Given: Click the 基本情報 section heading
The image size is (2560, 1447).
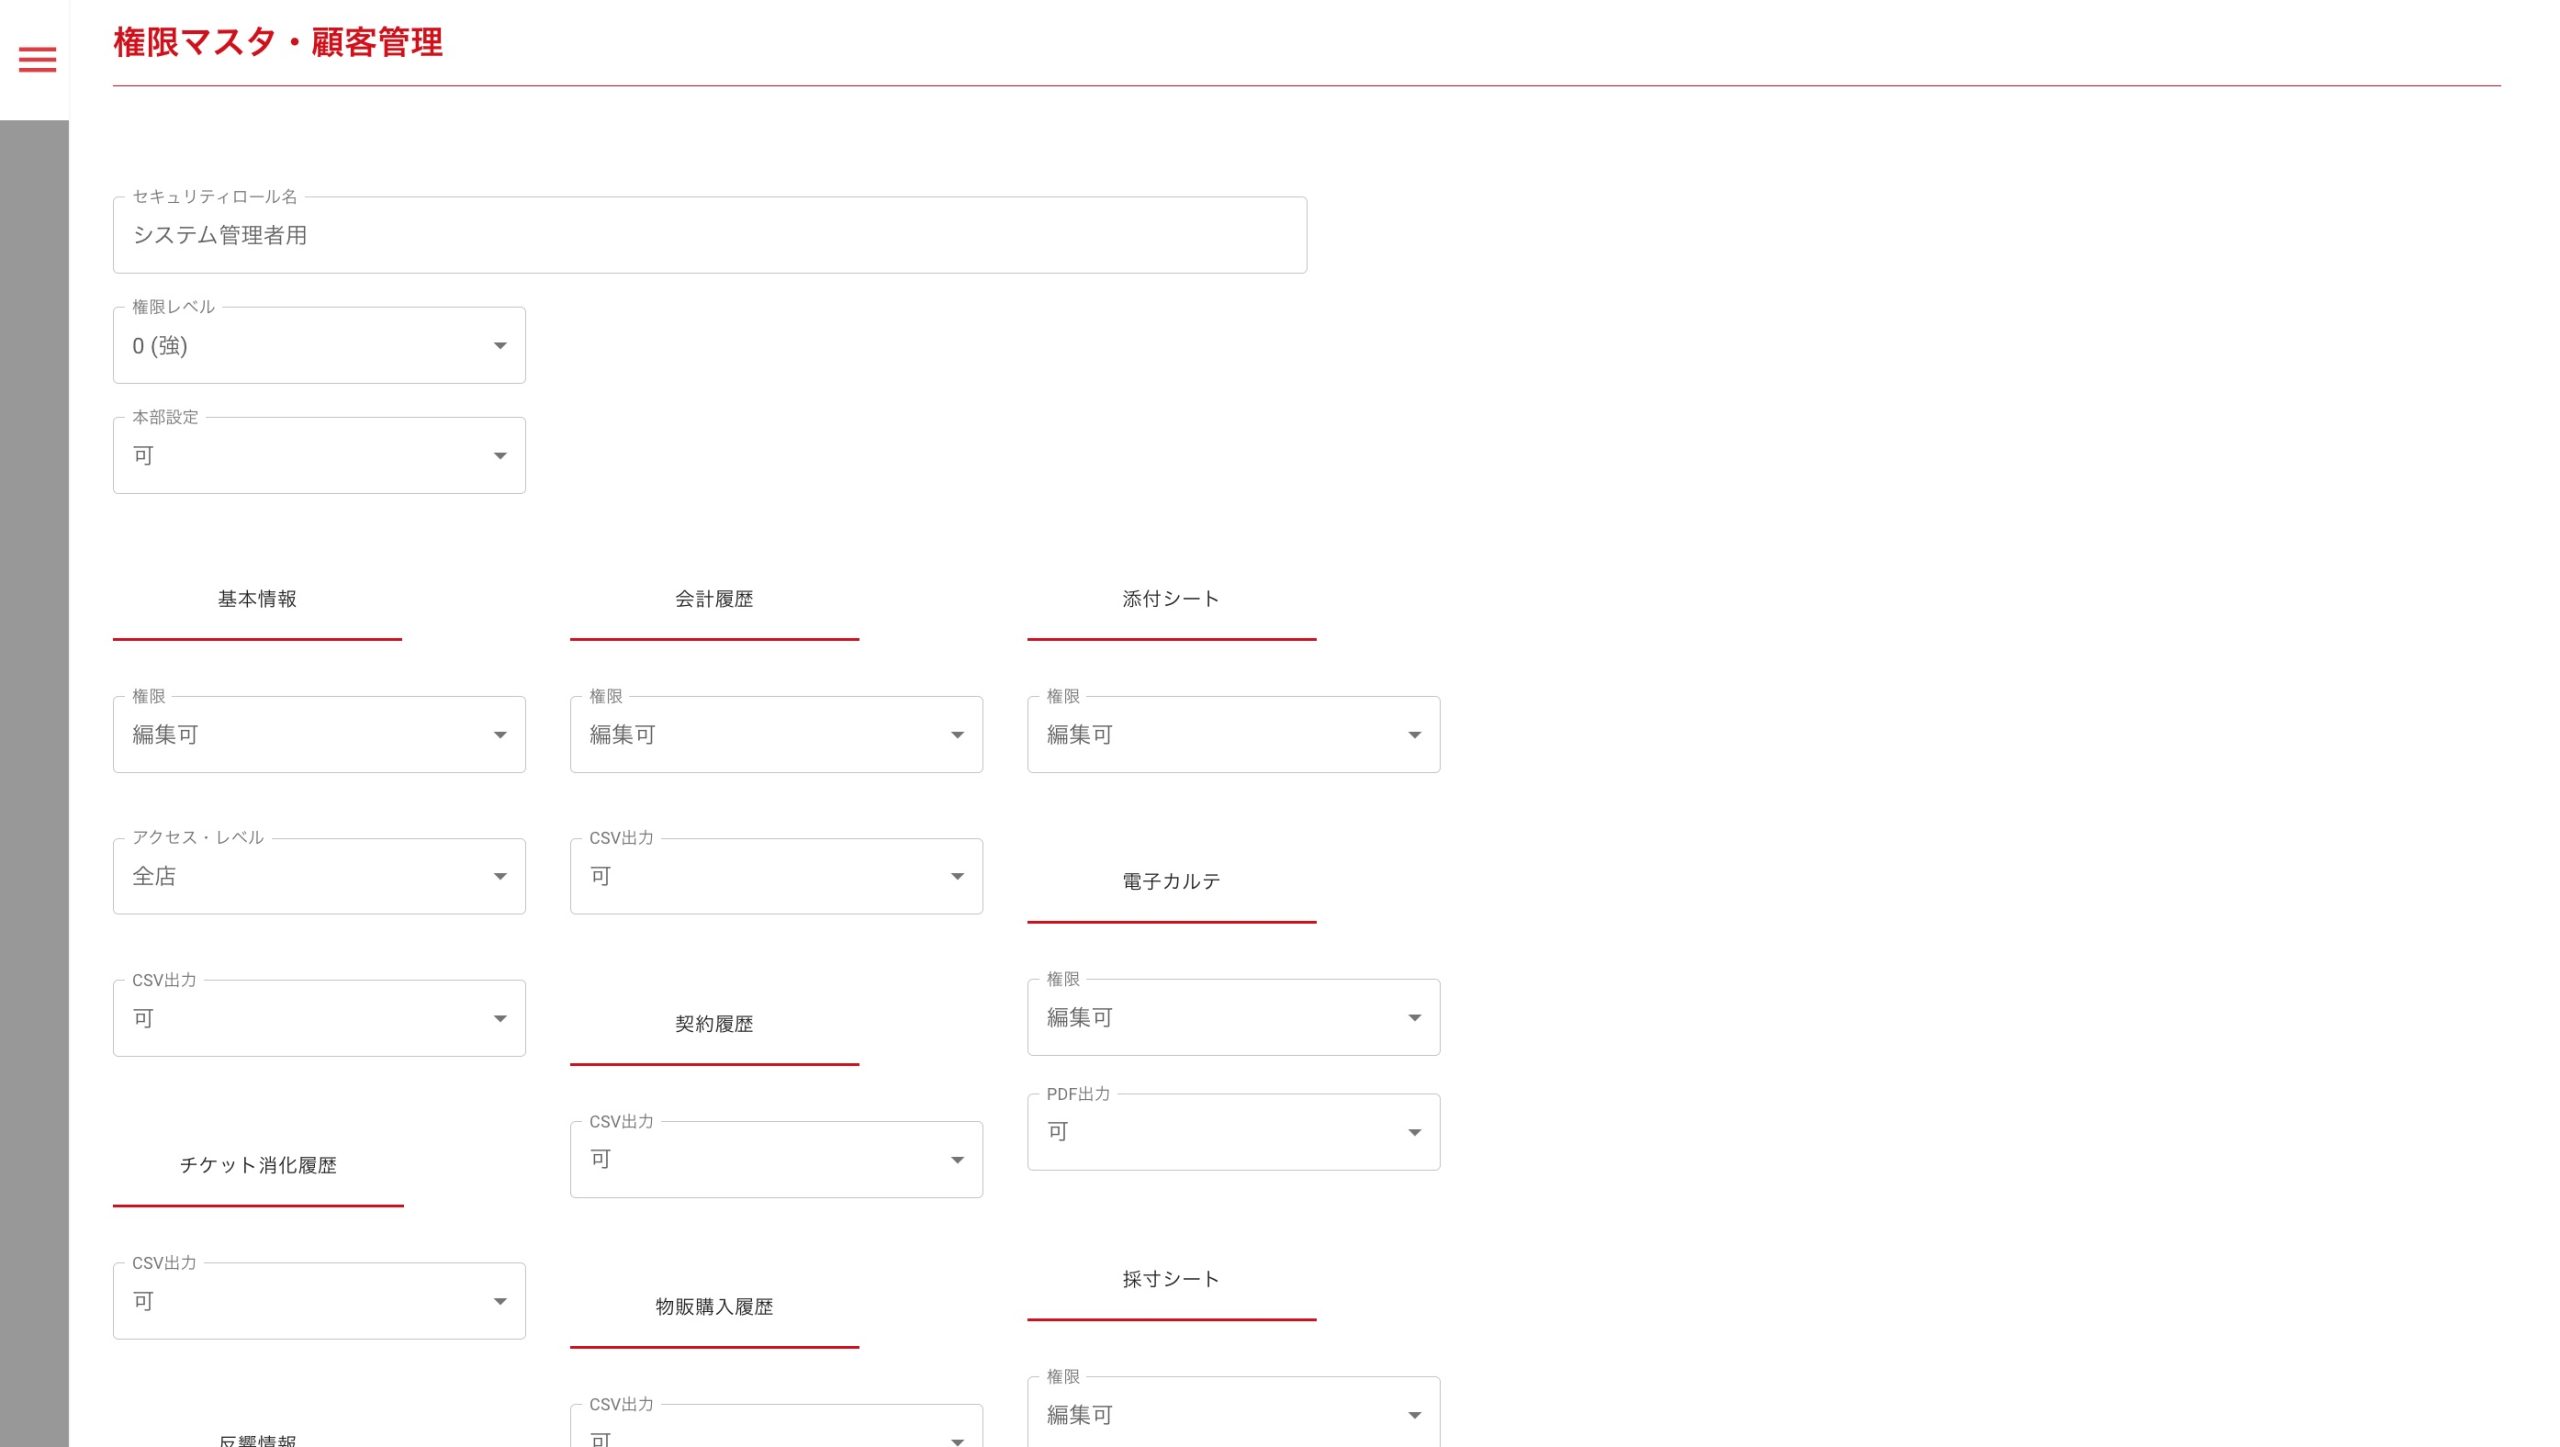Looking at the screenshot, I should [x=257, y=599].
